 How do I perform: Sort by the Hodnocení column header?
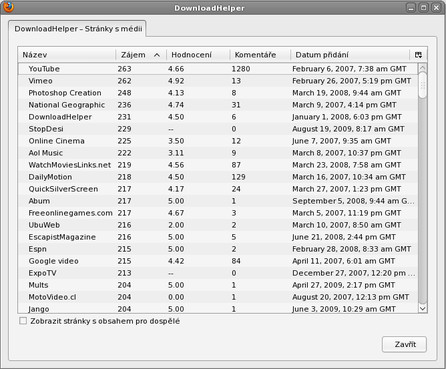[x=198, y=55]
